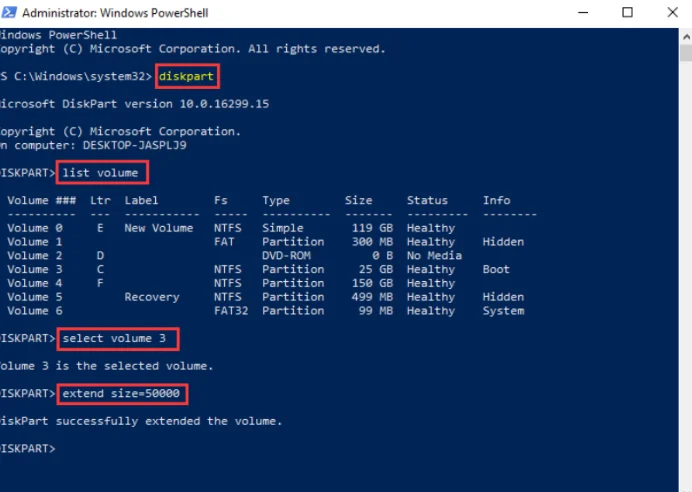692x492 pixels.
Task: Click the 'No Media' status
Action: tap(434, 255)
